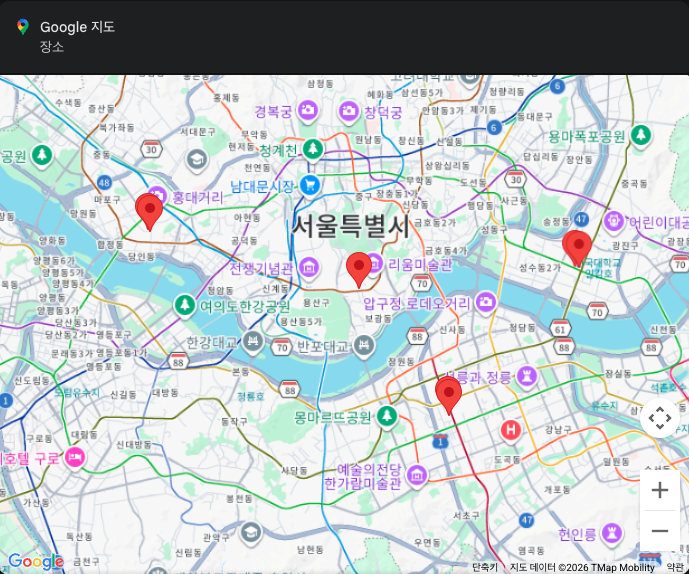The width and height of the screenshot is (689, 574).
Task: Click the 한강대교 bridge pin
Action: [253, 341]
